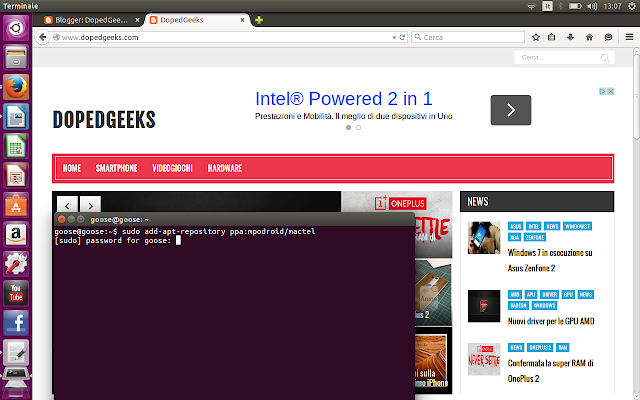Open the Amazon launcher icon

pyautogui.click(x=16, y=234)
